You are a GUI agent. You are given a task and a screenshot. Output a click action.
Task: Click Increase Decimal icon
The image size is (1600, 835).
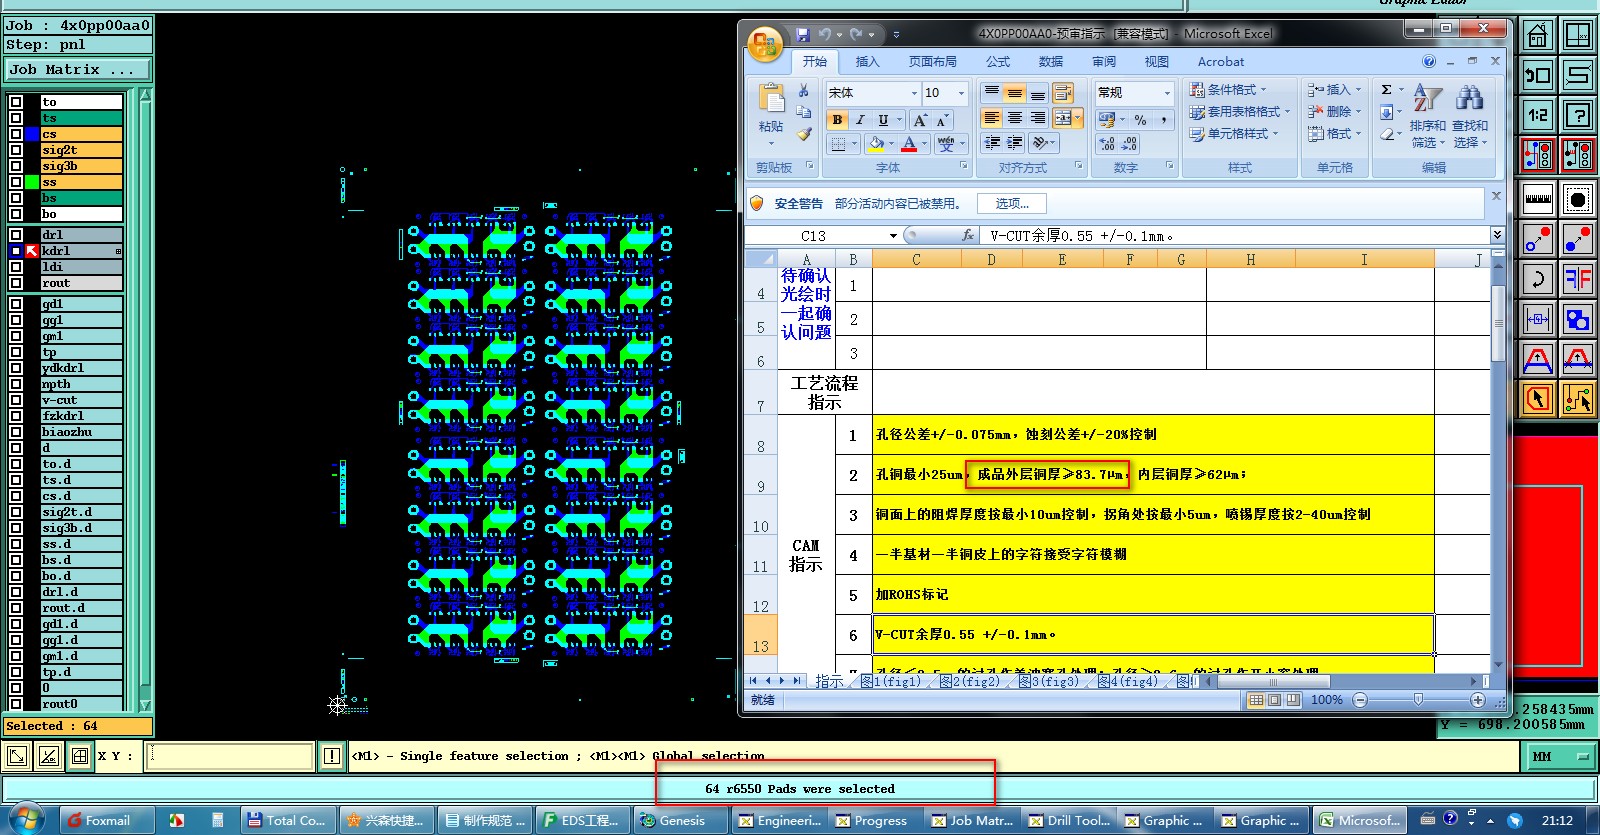coord(1107,144)
